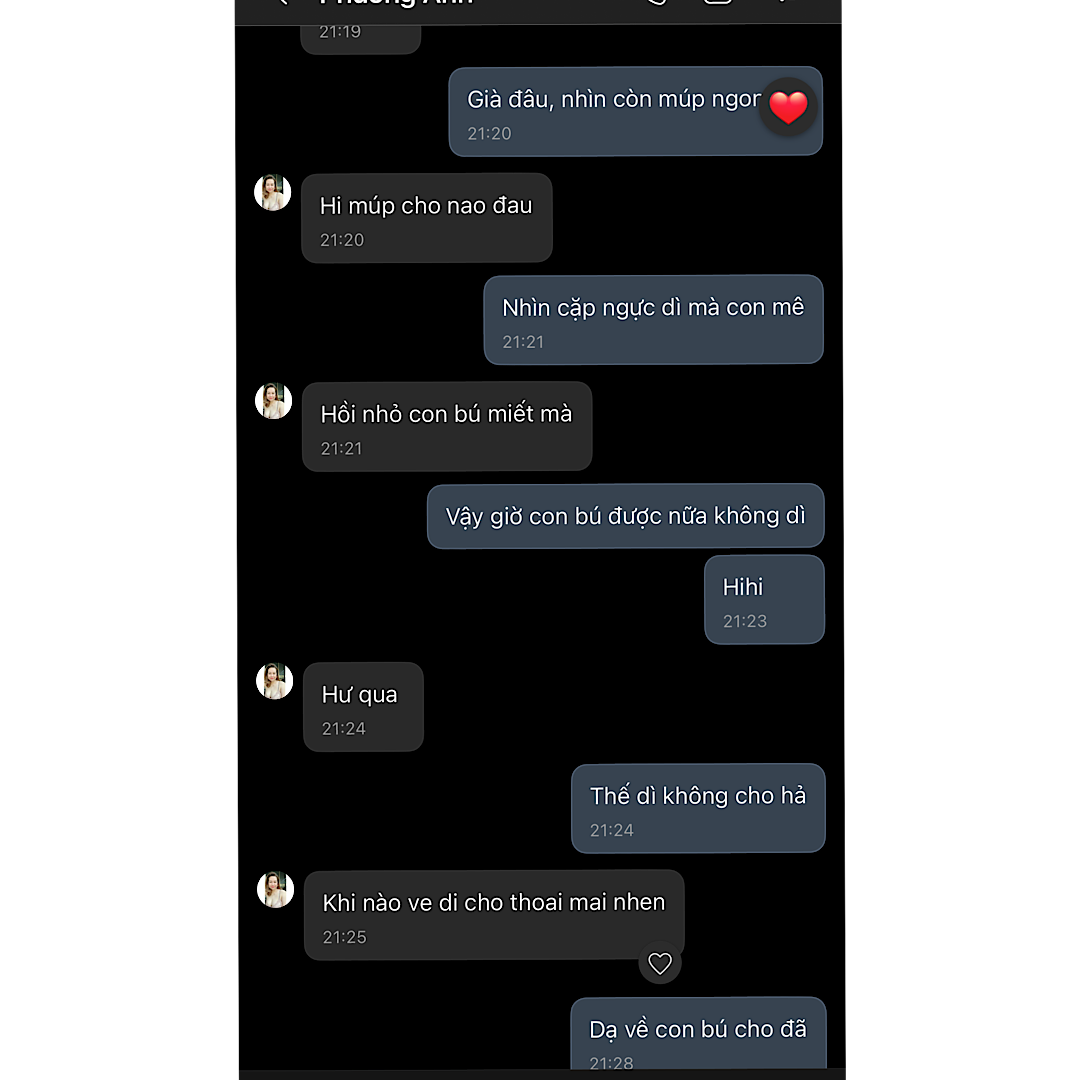This screenshot has height=1080, width=1080.
Task: Select the "Hư qua" message bubble
Action: tap(363, 707)
